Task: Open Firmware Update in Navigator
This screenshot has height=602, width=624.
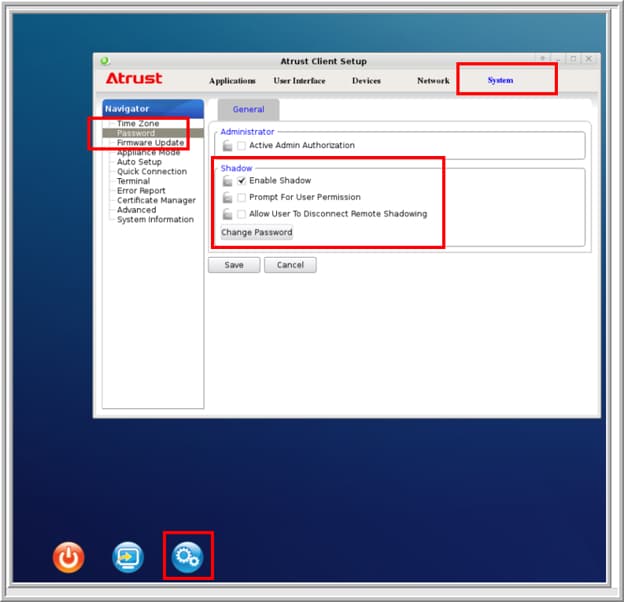Action: tap(150, 143)
